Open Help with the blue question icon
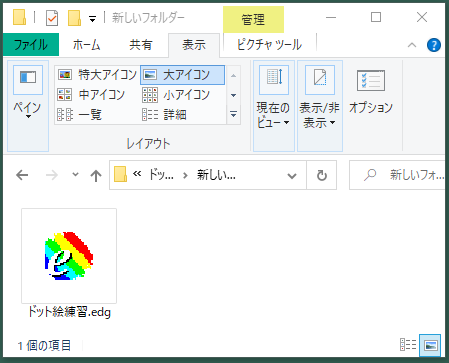Image resolution: width=449 pixels, height=363 pixels. pyautogui.click(x=434, y=45)
